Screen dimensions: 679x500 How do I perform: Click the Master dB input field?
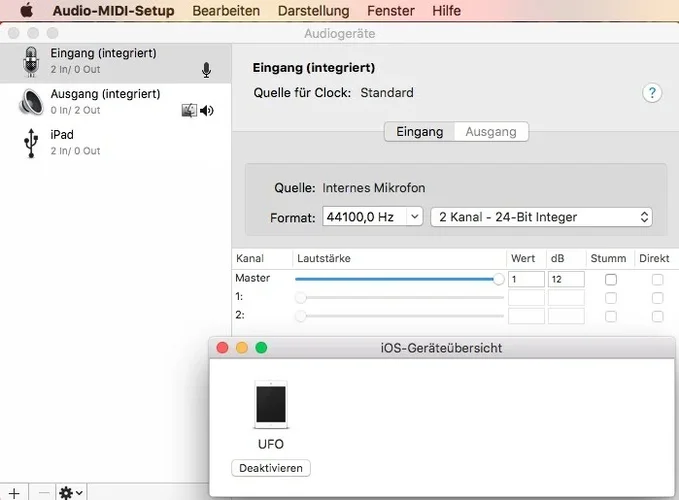[x=566, y=279]
